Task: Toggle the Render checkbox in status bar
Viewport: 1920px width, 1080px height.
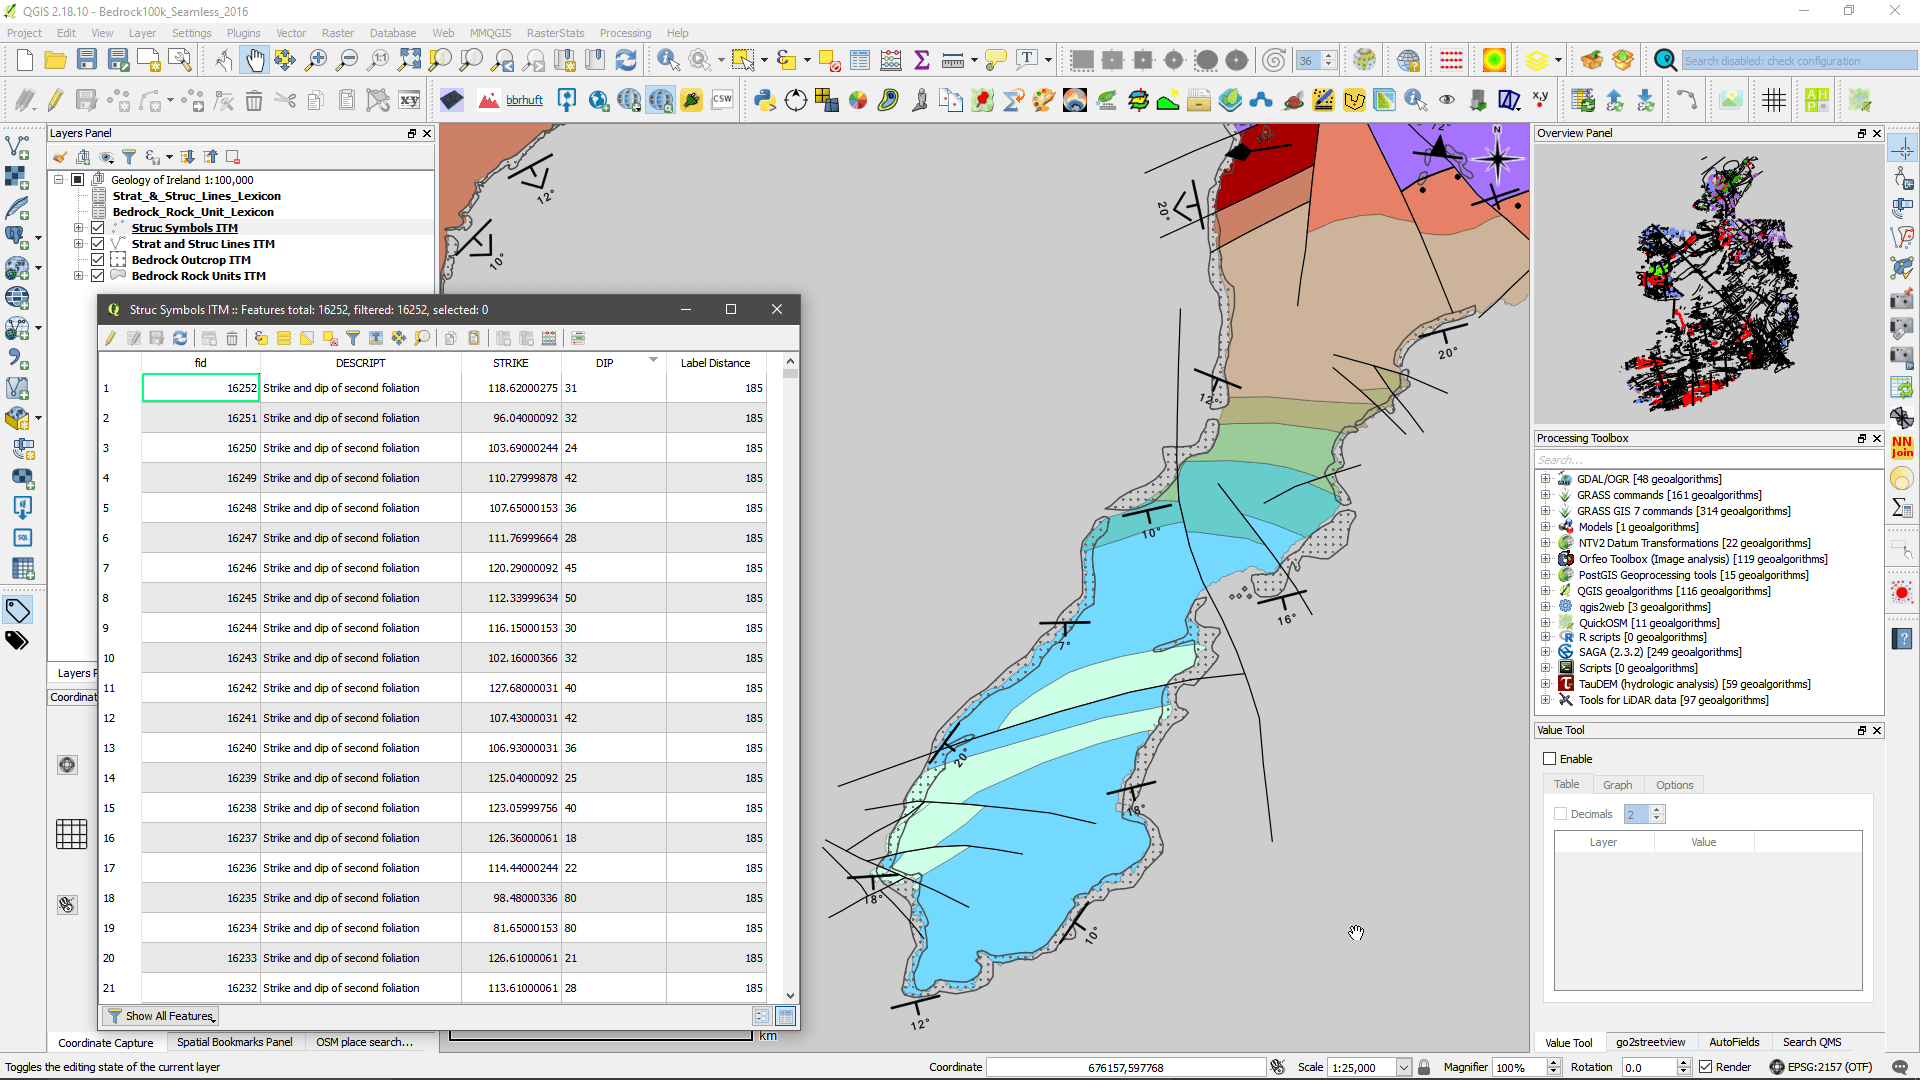Action: point(1706,1067)
